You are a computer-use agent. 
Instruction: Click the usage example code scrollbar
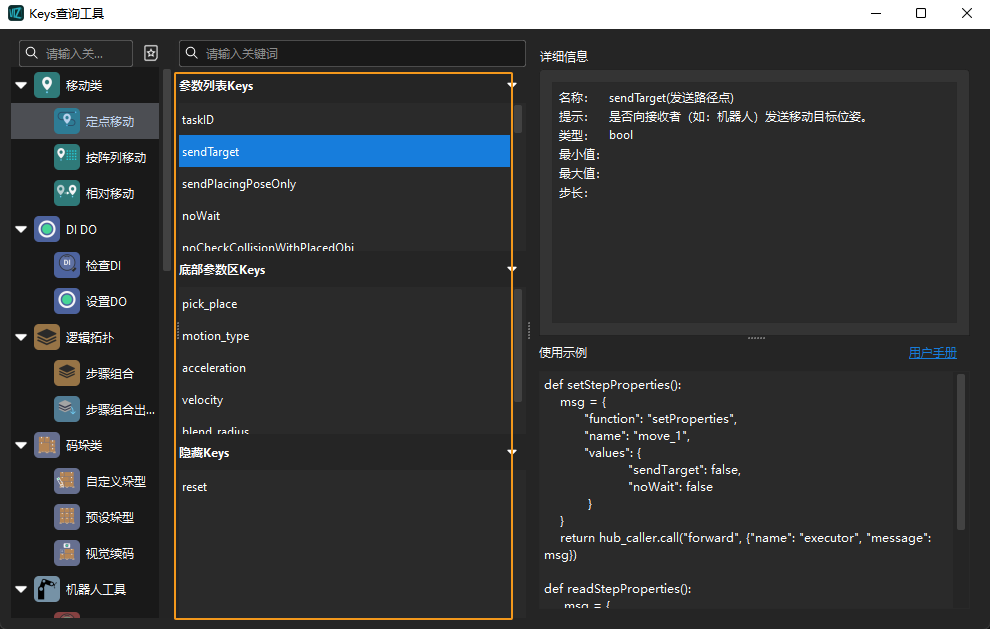[x=961, y=450]
